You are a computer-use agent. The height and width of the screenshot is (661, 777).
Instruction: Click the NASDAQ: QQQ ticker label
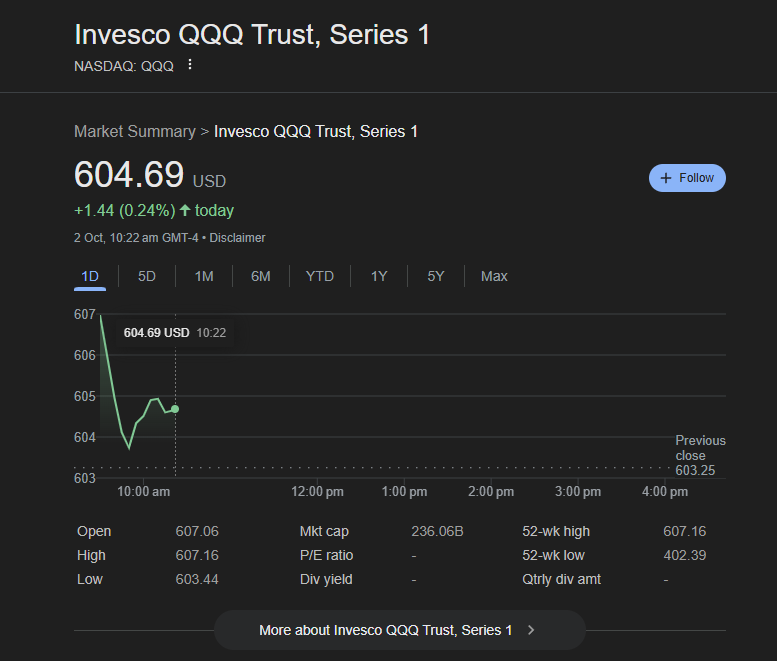[124, 66]
